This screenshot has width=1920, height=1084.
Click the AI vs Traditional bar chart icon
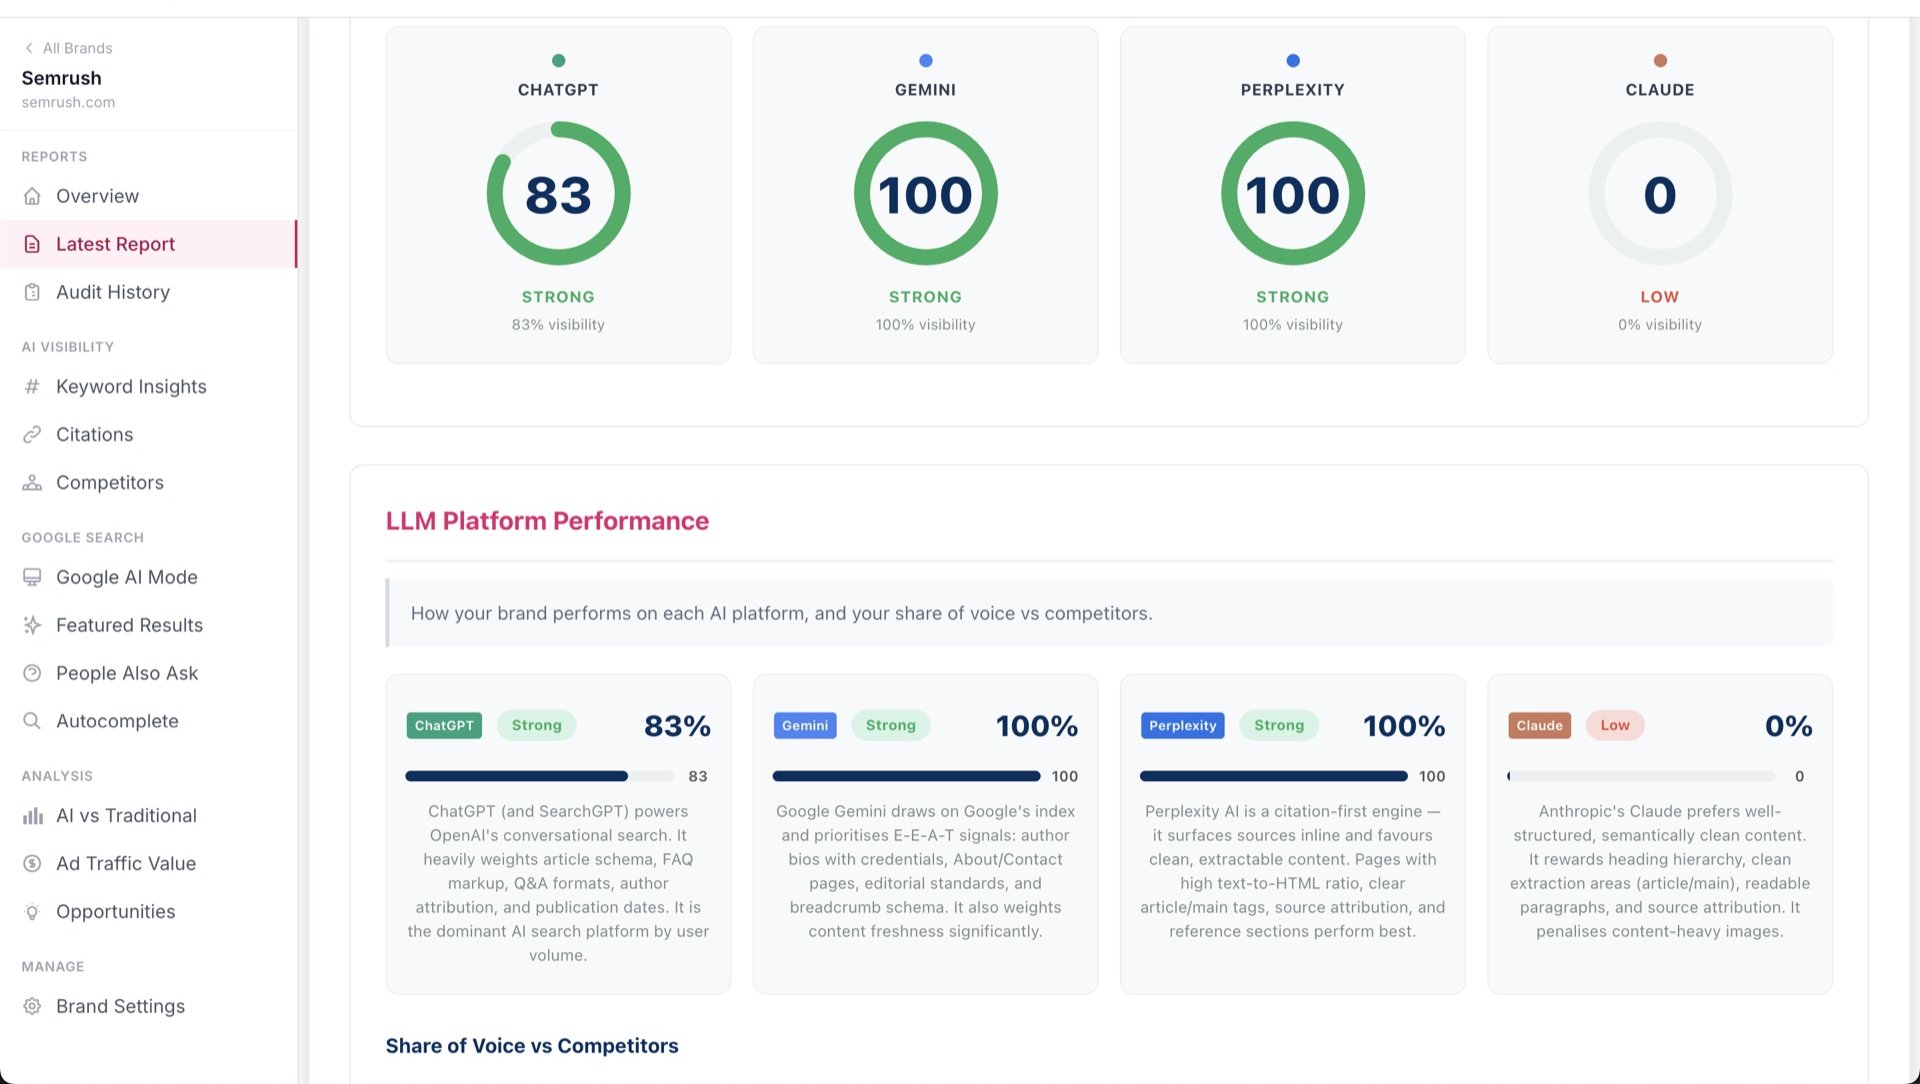point(32,816)
